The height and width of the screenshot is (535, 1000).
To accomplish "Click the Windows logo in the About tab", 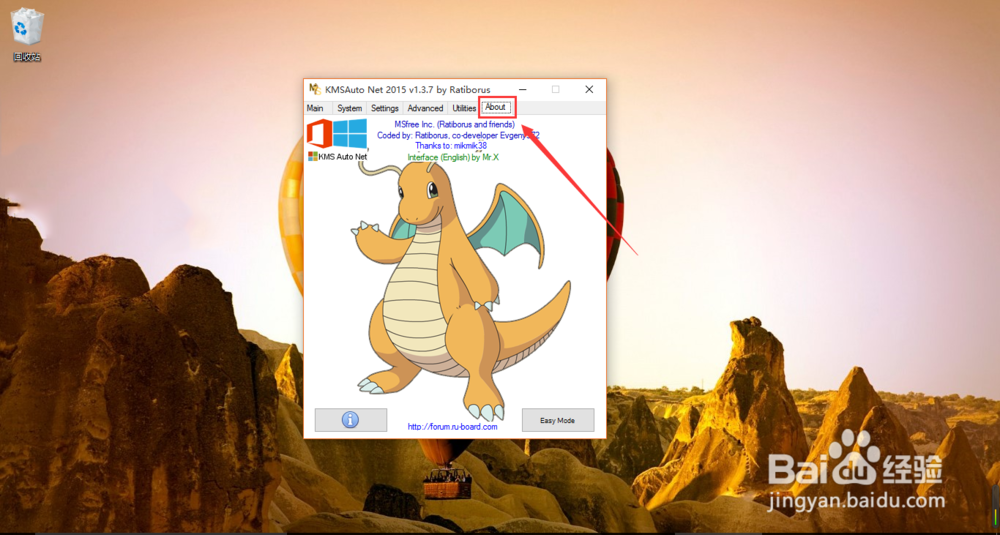I will click(350, 133).
